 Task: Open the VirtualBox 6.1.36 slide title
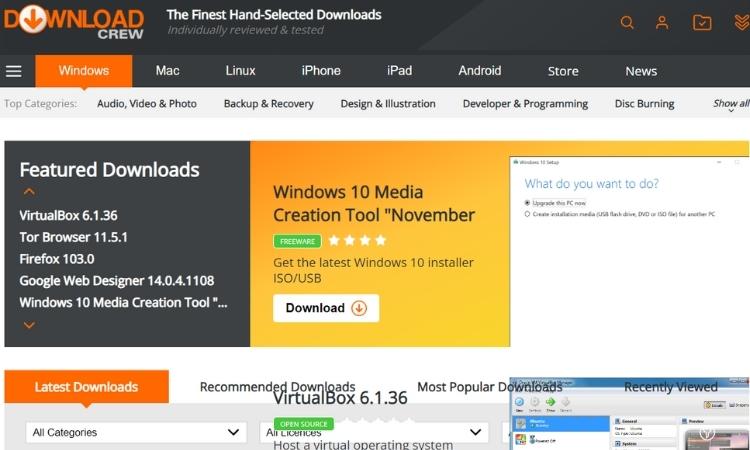pos(340,398)
